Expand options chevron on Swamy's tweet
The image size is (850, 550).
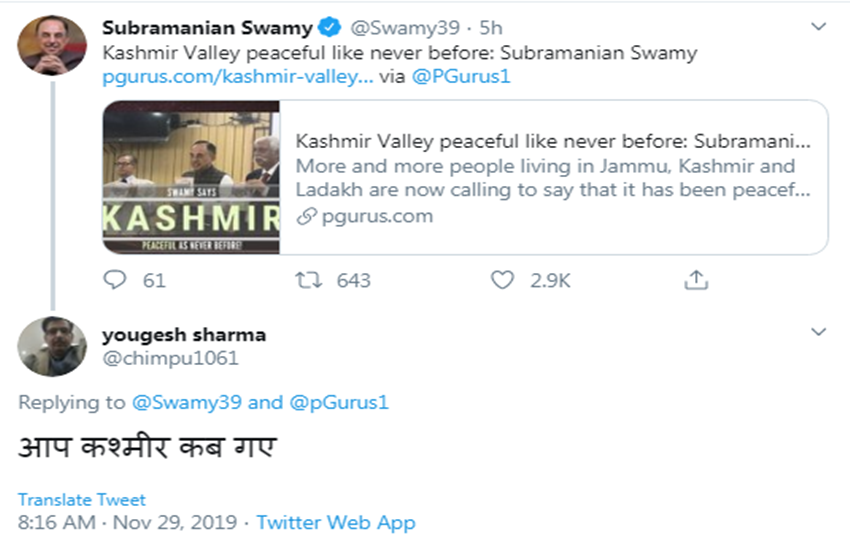[819, 27]
